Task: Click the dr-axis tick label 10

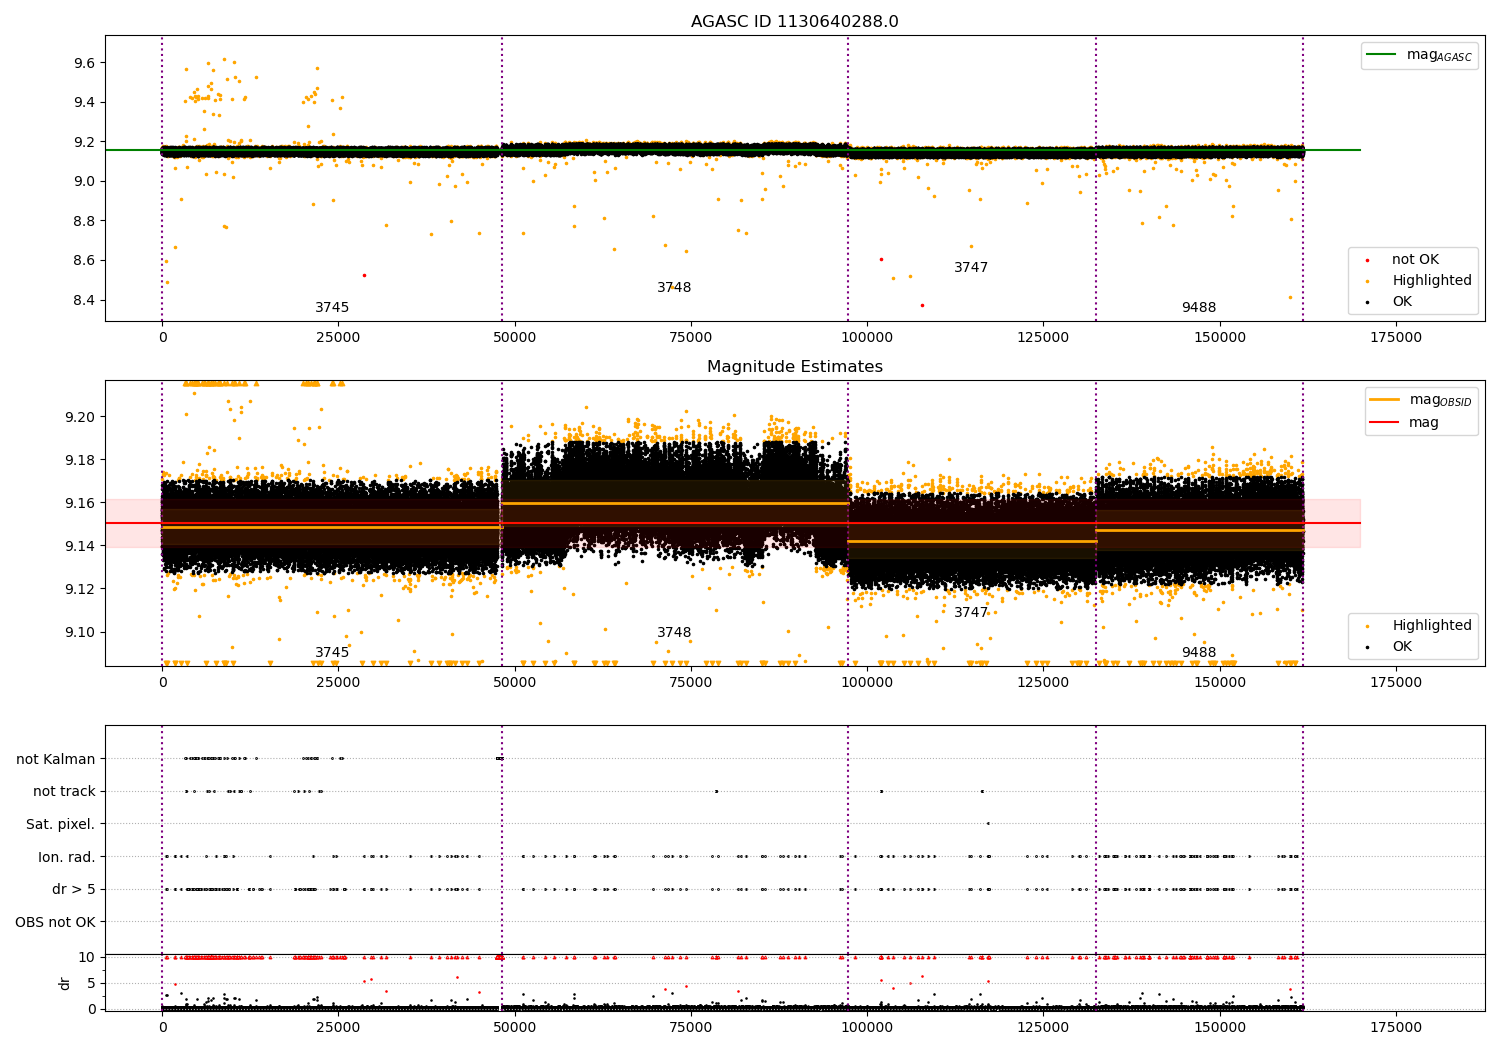Action: tap(88, 957)
